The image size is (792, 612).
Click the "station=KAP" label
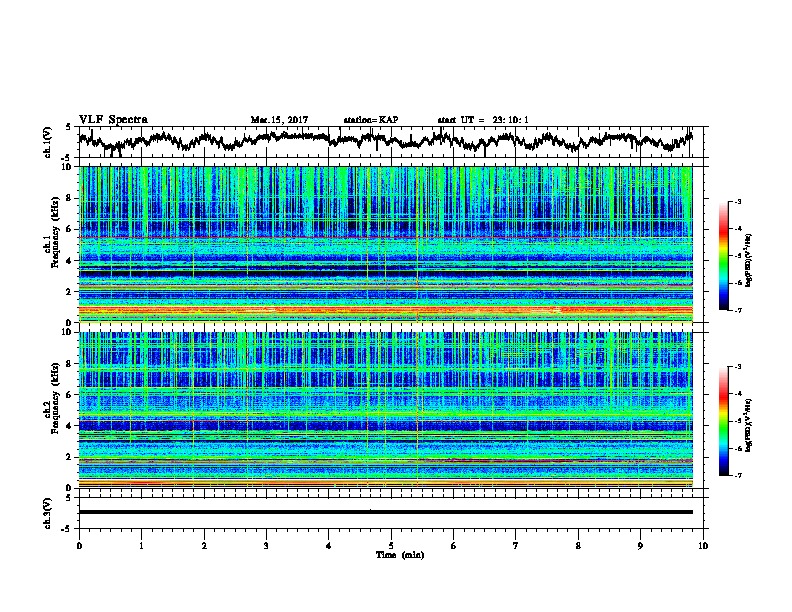point(371,120)
